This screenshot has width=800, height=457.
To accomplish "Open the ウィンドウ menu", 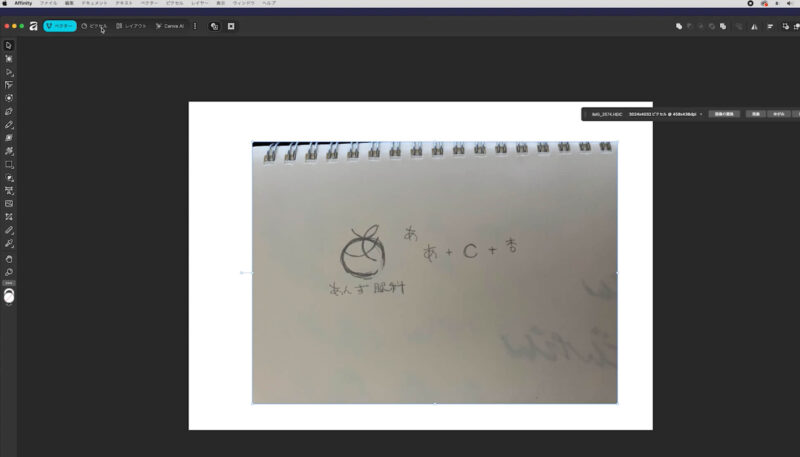I will [243, 3].
